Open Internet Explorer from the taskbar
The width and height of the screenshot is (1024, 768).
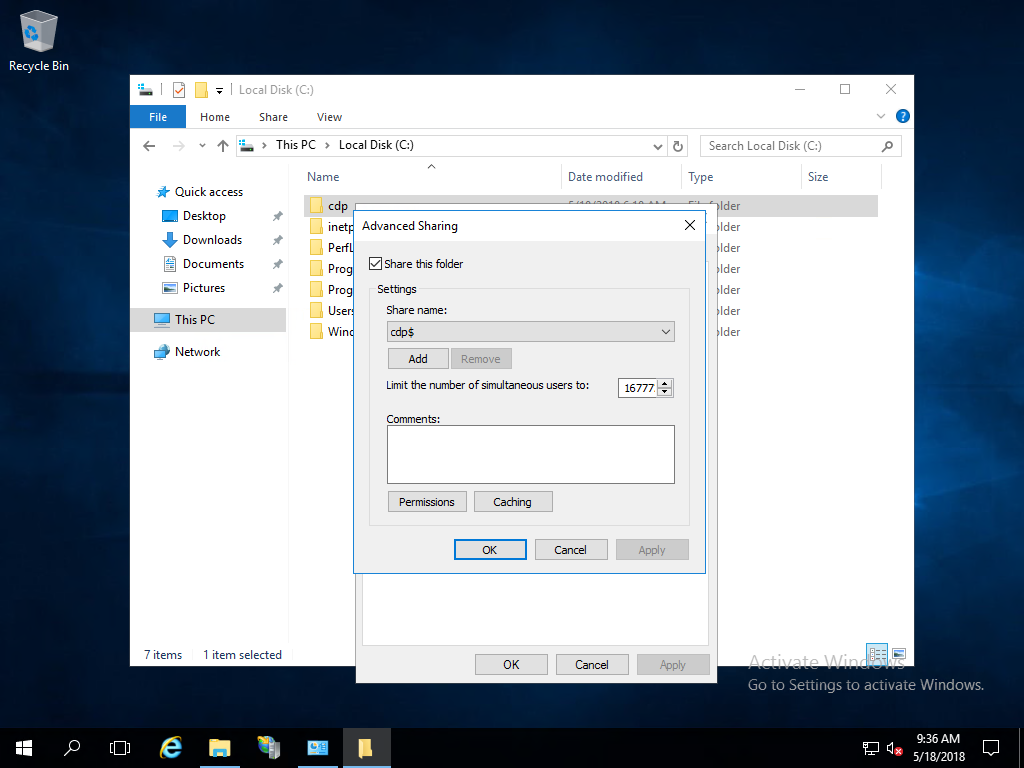[172, 747]
